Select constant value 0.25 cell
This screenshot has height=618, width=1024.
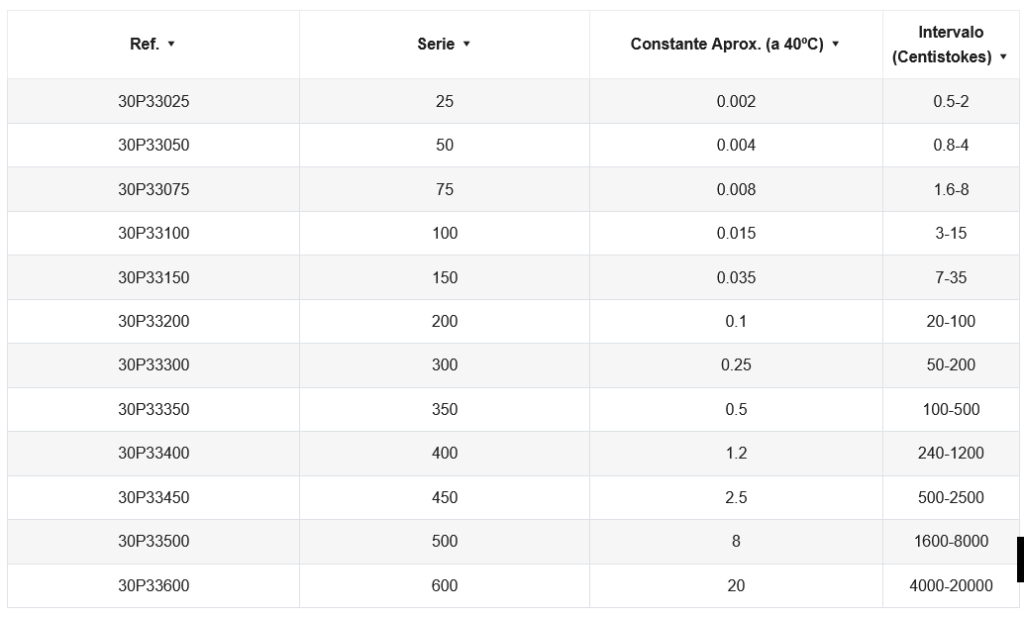[x=736, y=365]
